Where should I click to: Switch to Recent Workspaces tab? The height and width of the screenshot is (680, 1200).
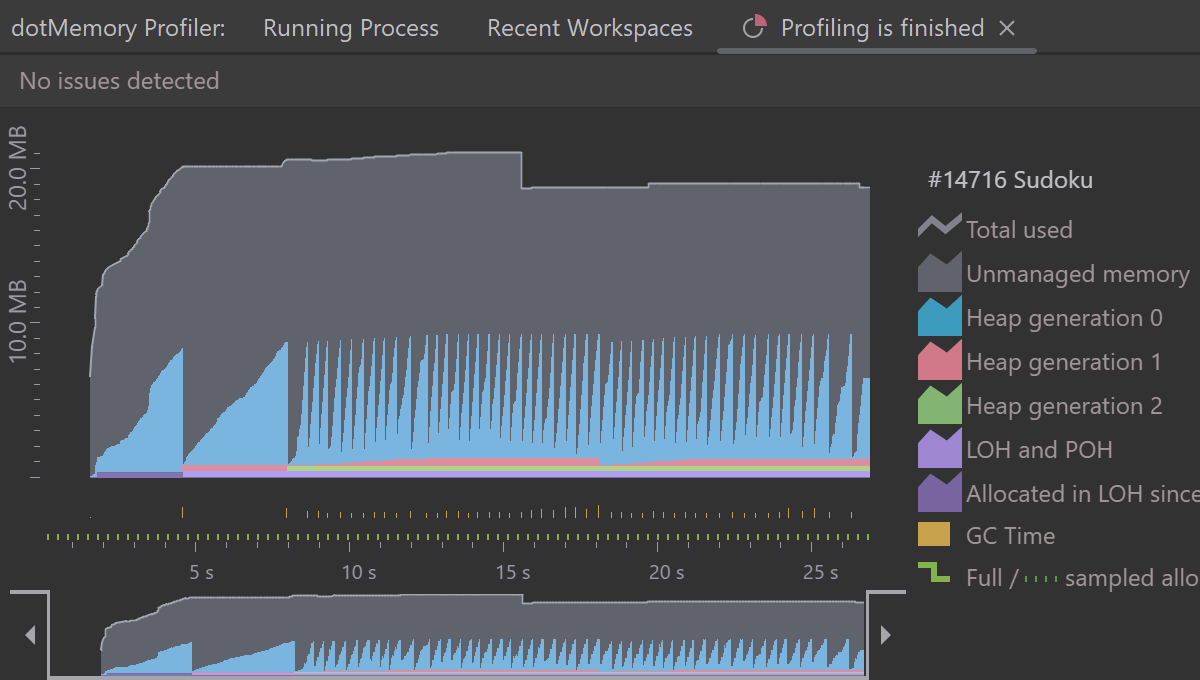pyautogui.click(x=589, y=28)
